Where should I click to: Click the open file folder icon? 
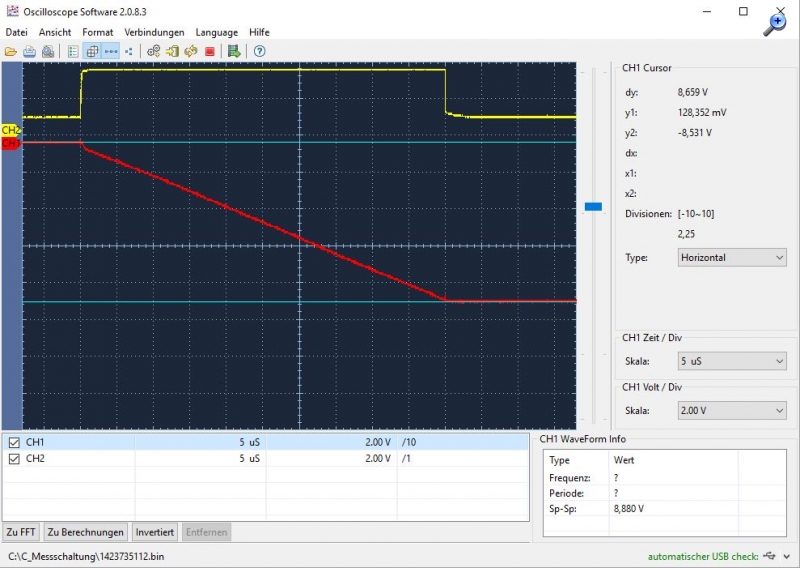11,51
